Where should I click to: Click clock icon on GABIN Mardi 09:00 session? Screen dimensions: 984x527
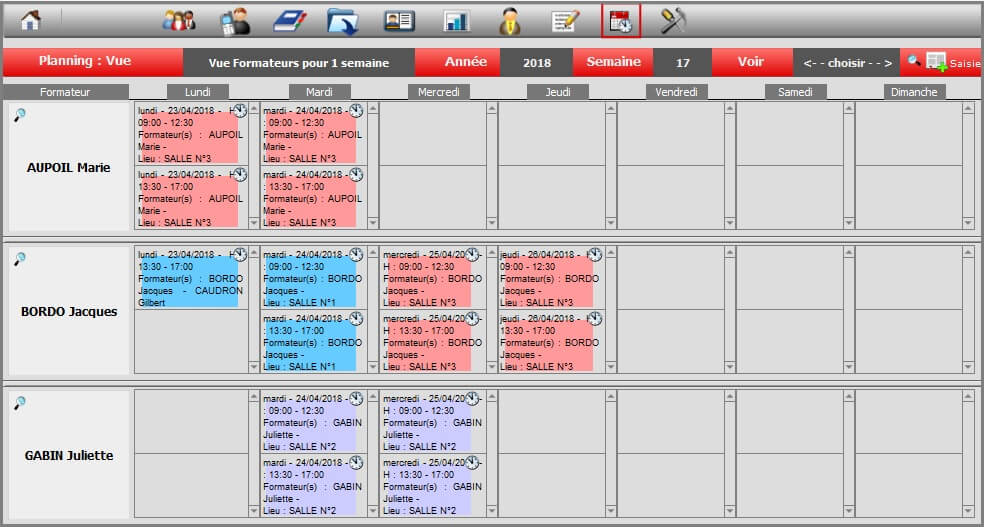(356, 398)
